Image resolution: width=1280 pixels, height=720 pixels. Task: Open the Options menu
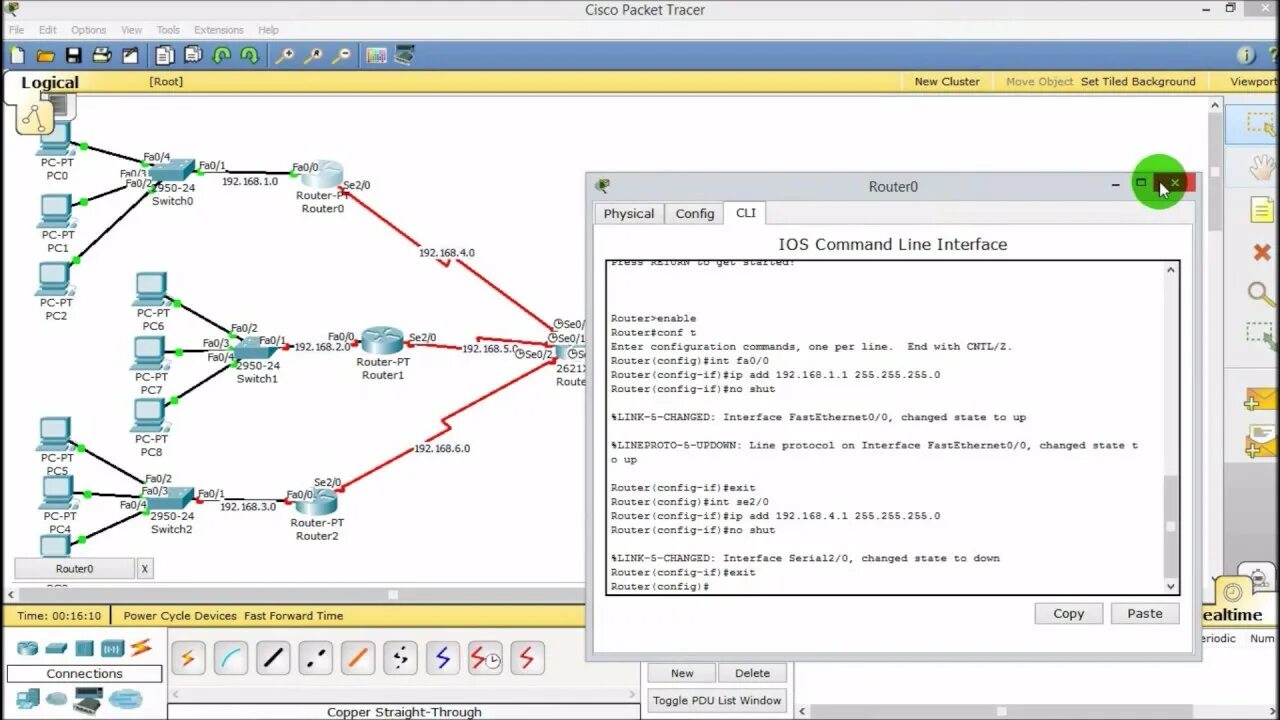(x=88, y=30)
